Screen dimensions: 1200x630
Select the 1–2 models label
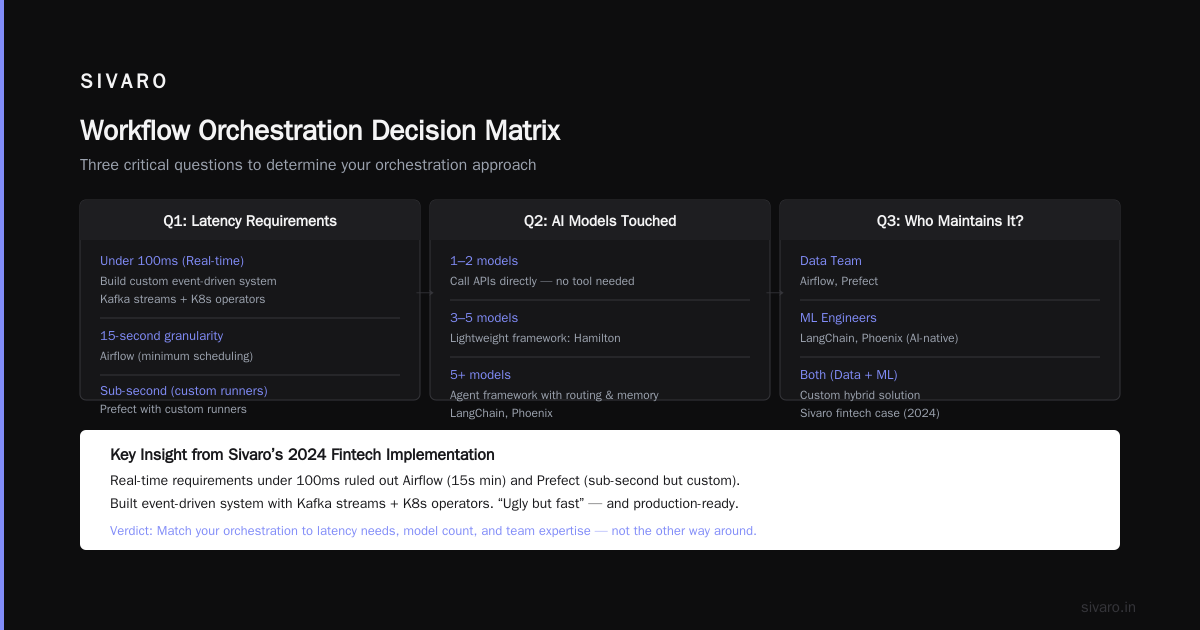point(484,261)
